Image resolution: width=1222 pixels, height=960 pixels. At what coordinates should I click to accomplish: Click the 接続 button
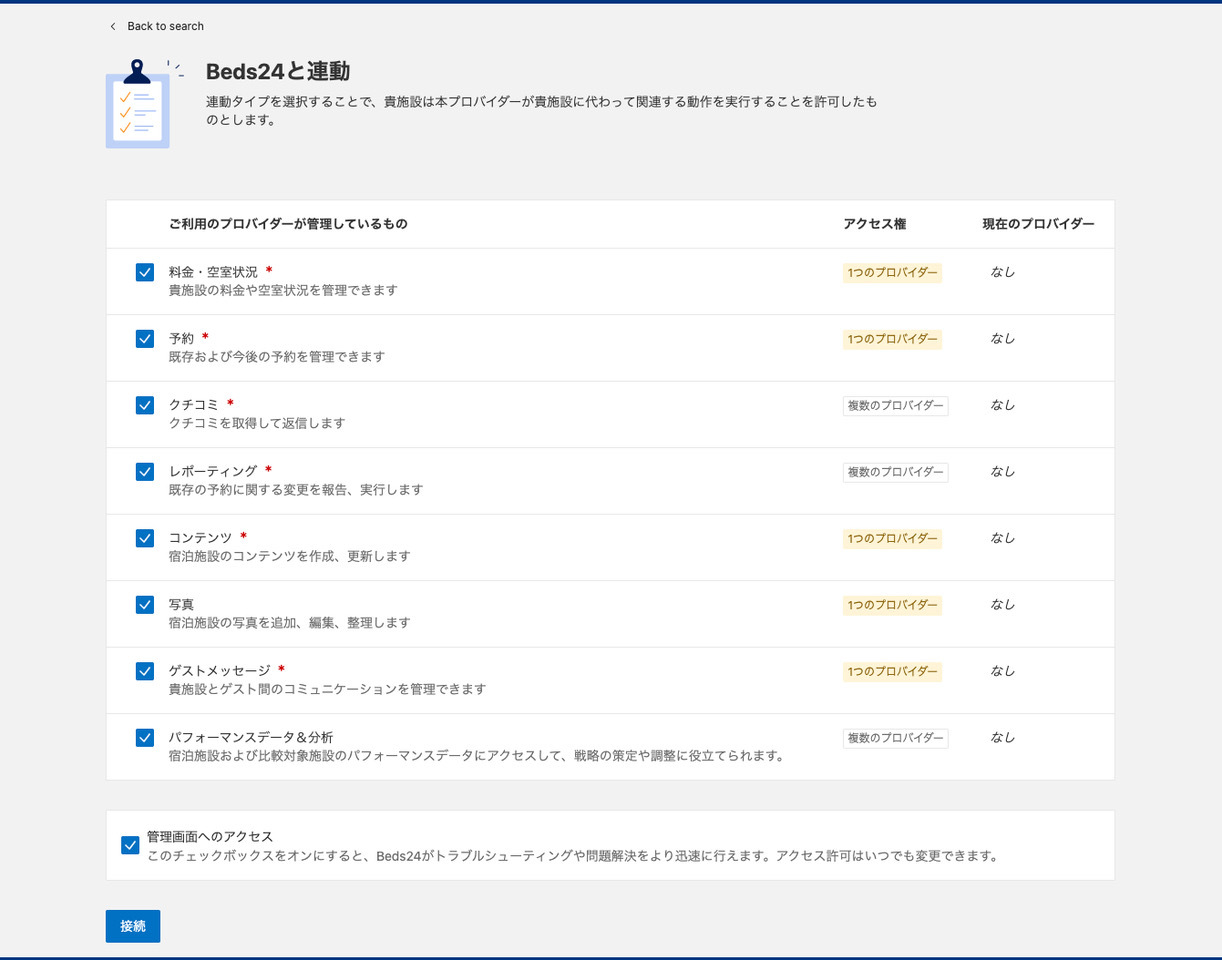132,926
